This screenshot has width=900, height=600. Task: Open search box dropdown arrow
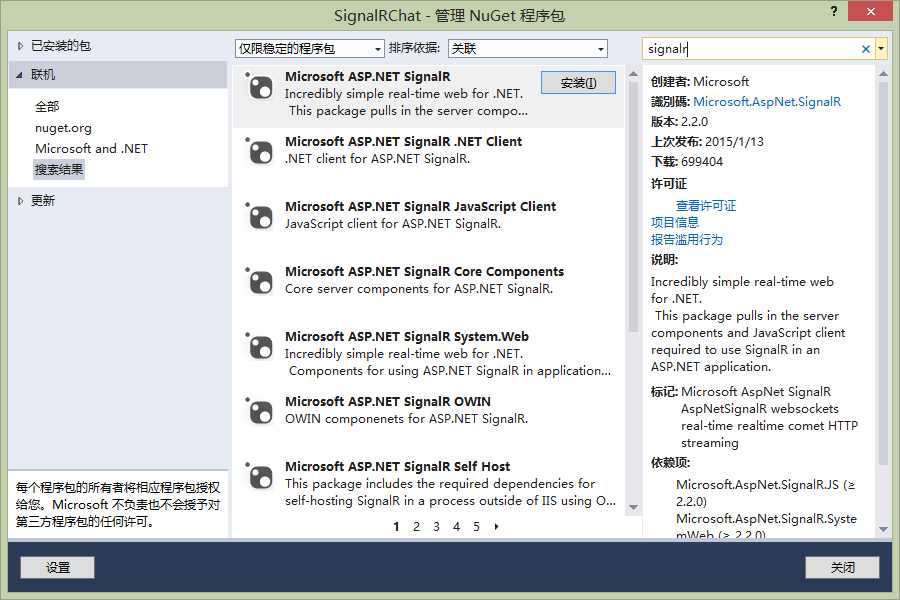click(881, 49)
